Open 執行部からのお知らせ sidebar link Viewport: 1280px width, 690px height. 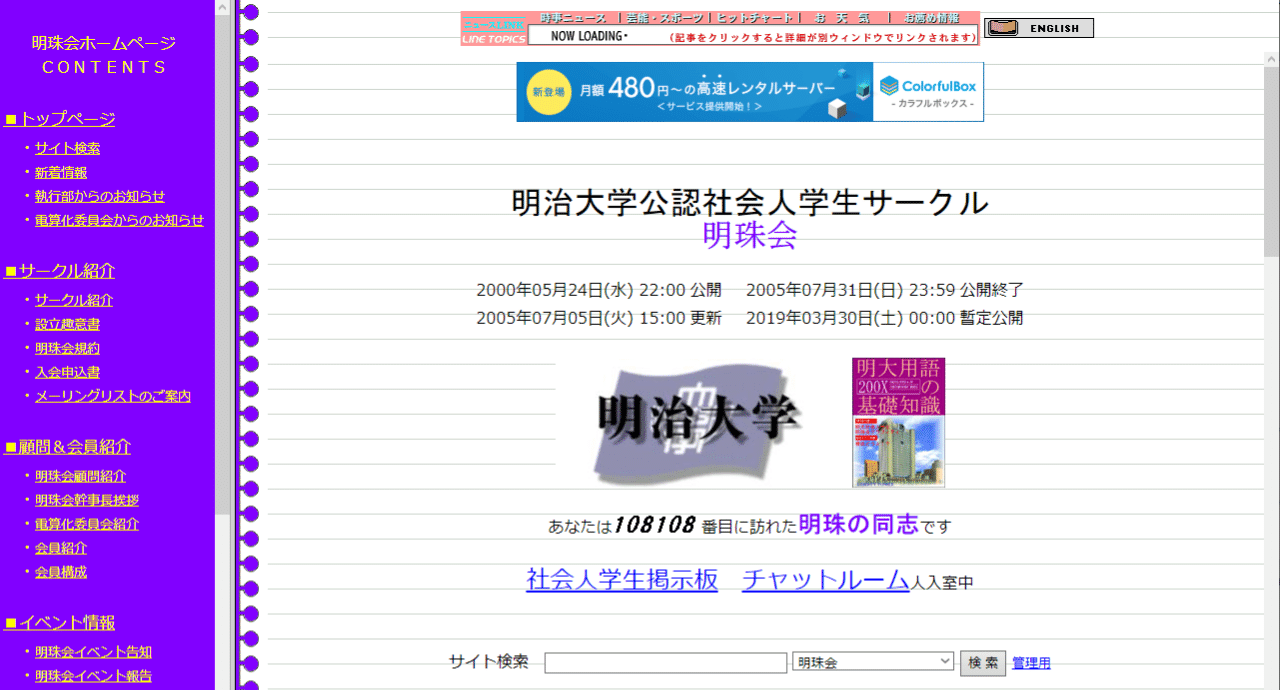click(100, 196)
